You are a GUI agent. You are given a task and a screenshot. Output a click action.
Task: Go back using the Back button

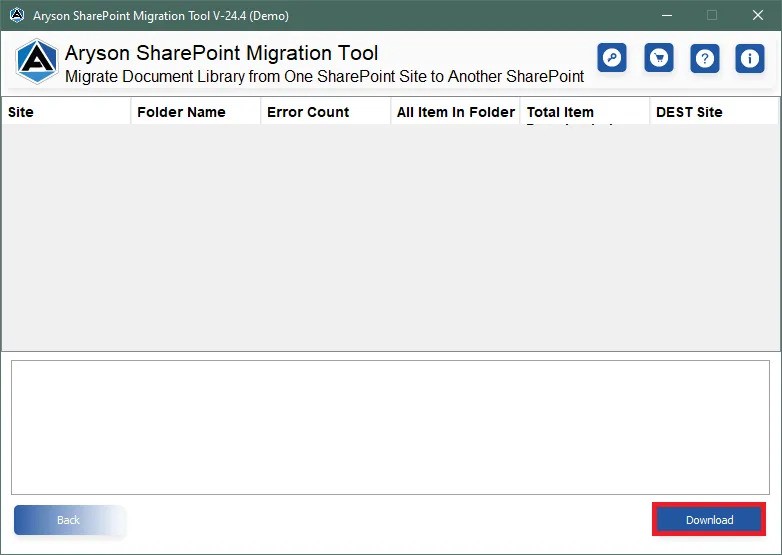tap(69, 520)
